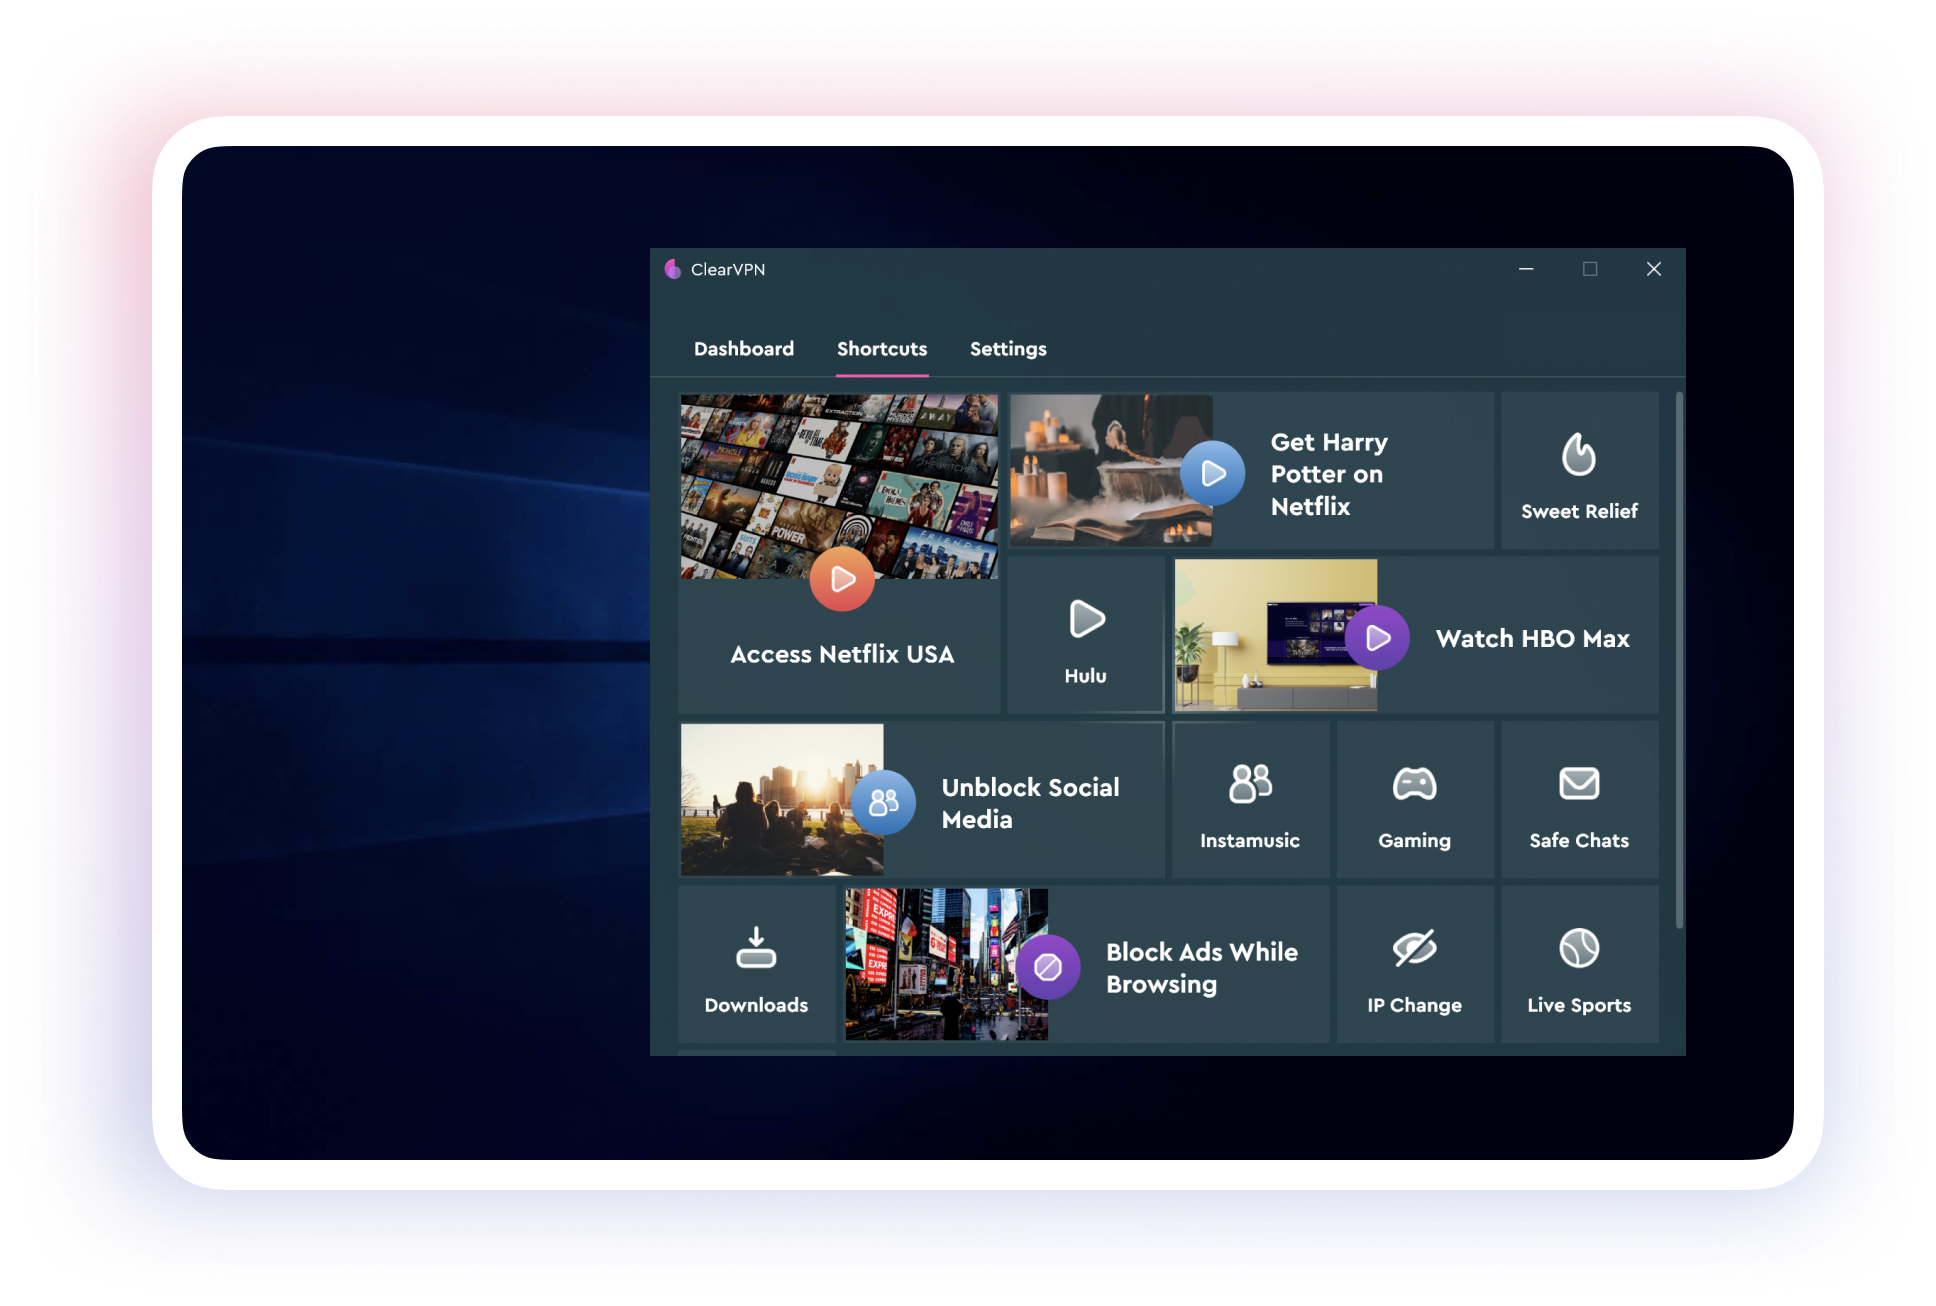
Task: Launch the Gaming controller shortcut
Action: click(x=1414, y=784)
